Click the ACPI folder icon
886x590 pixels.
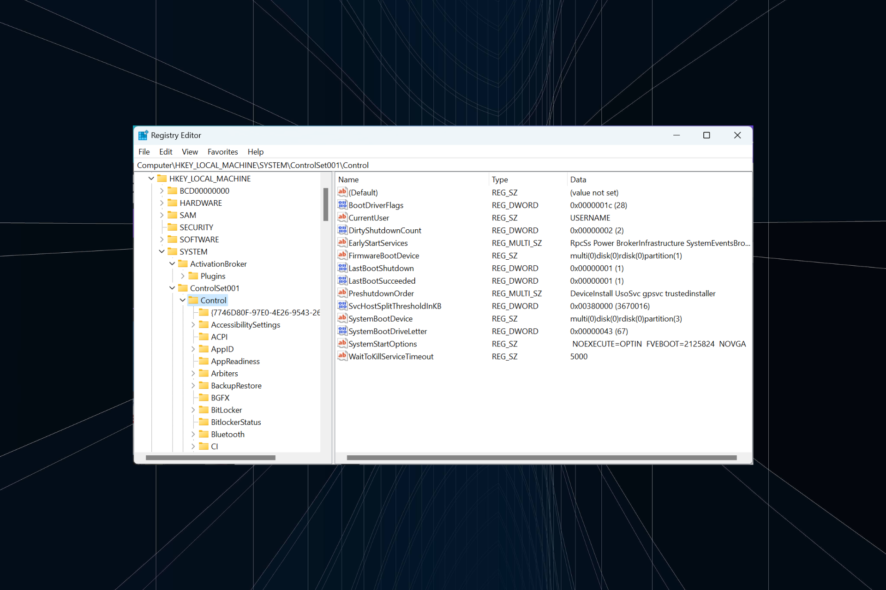tap(204, 337)
